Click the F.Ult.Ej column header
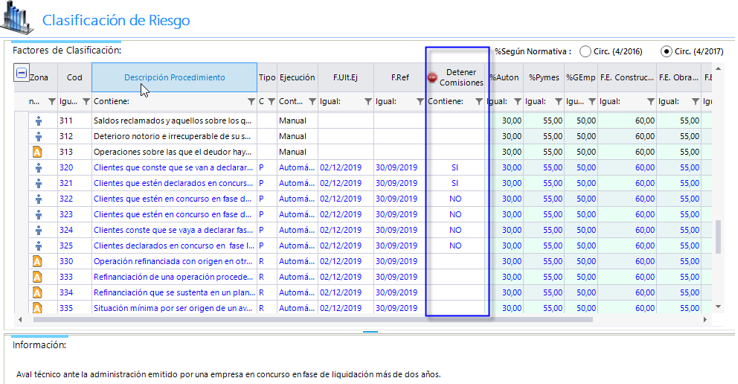This screenshot has height=384, width=738. [345, 77]
